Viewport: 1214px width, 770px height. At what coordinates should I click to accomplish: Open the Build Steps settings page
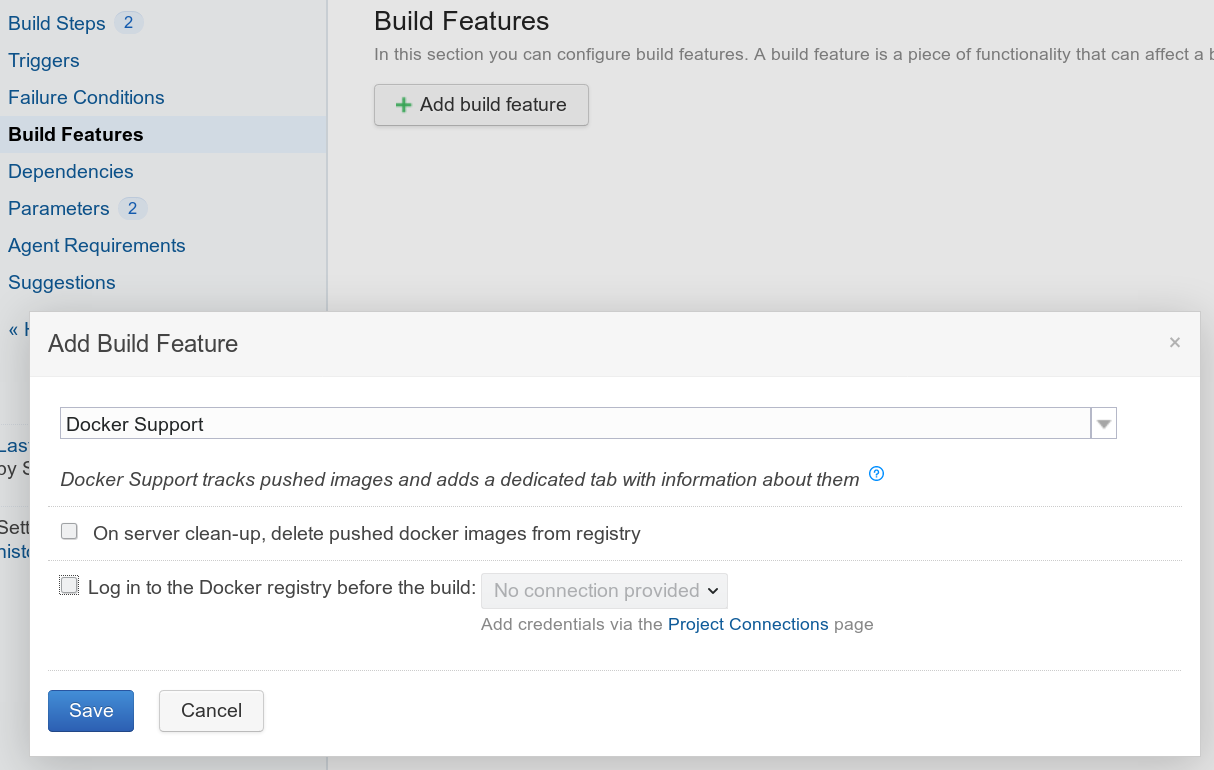(57, 23)
